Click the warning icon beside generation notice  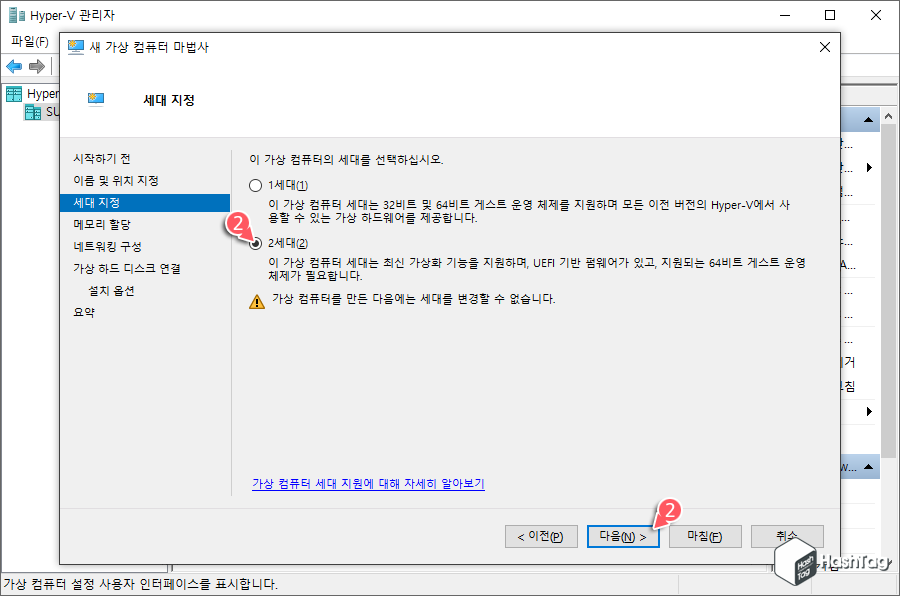[x=257, y=301]
